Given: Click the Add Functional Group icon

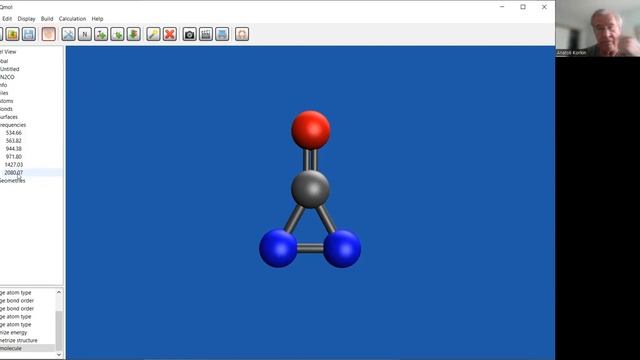Looking at the screenshot, I should click(x=101, y=34).
